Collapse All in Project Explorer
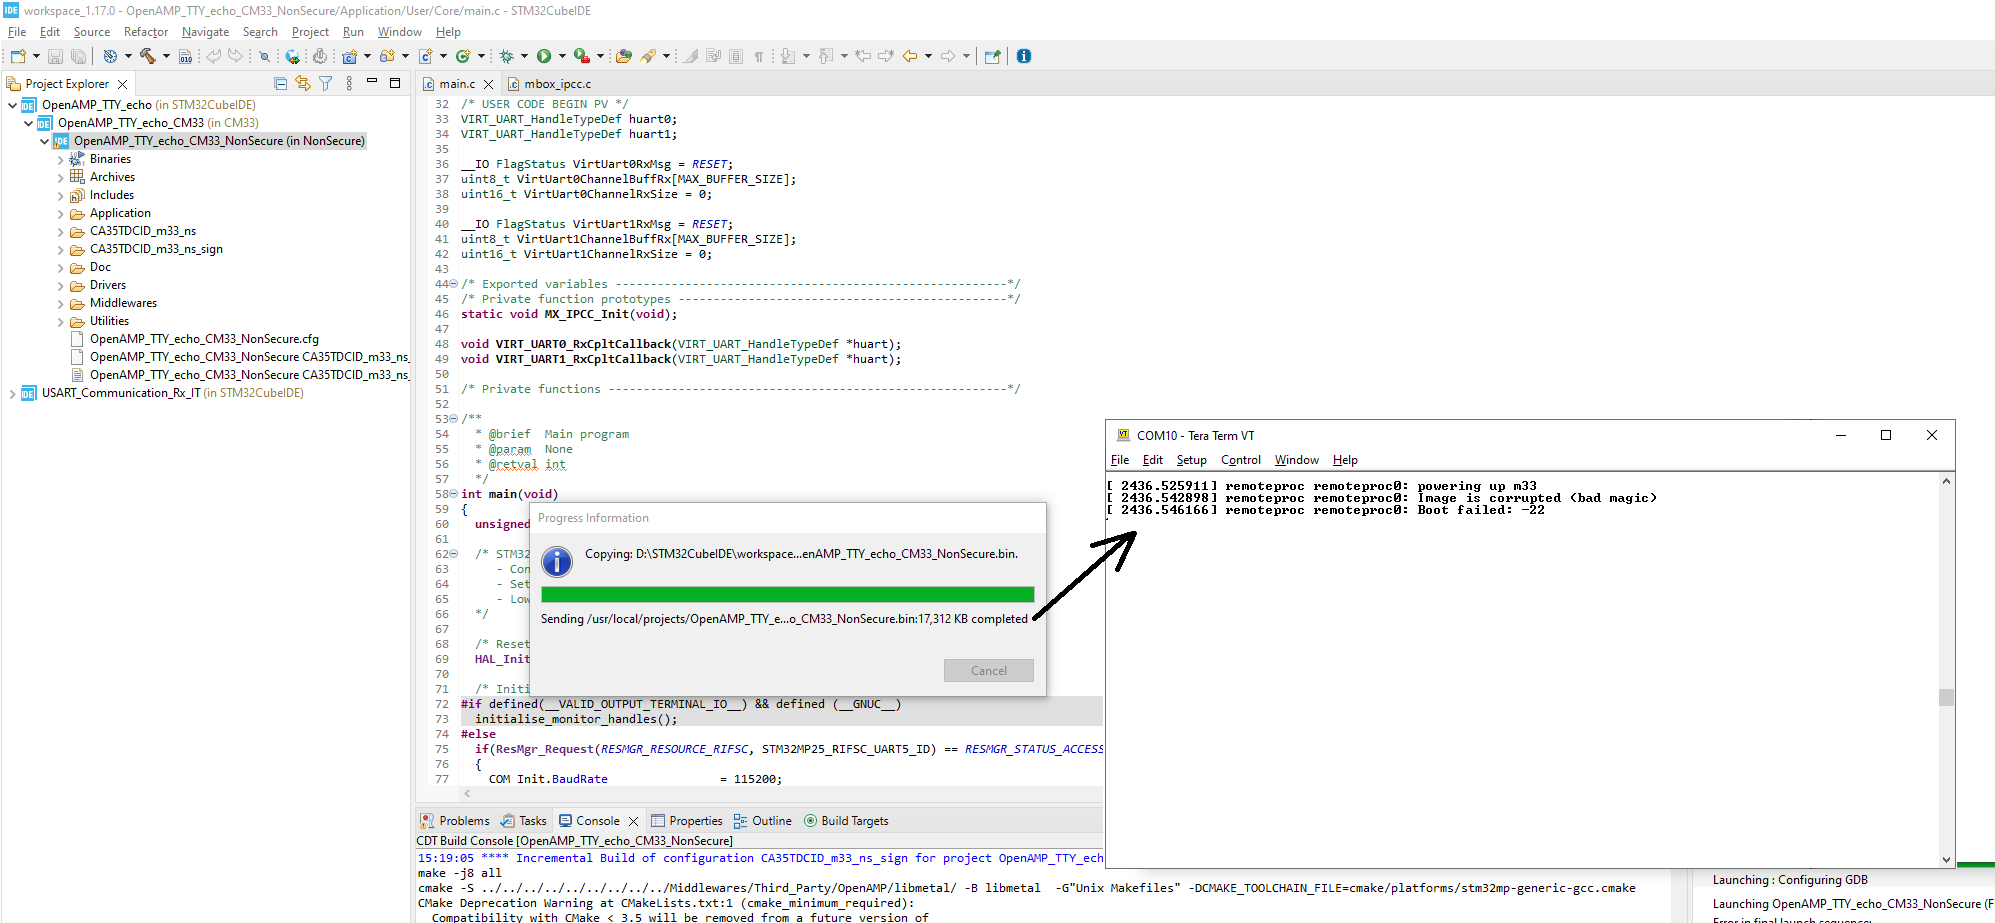The image size is (1995, 923). [x=280, y=83]
